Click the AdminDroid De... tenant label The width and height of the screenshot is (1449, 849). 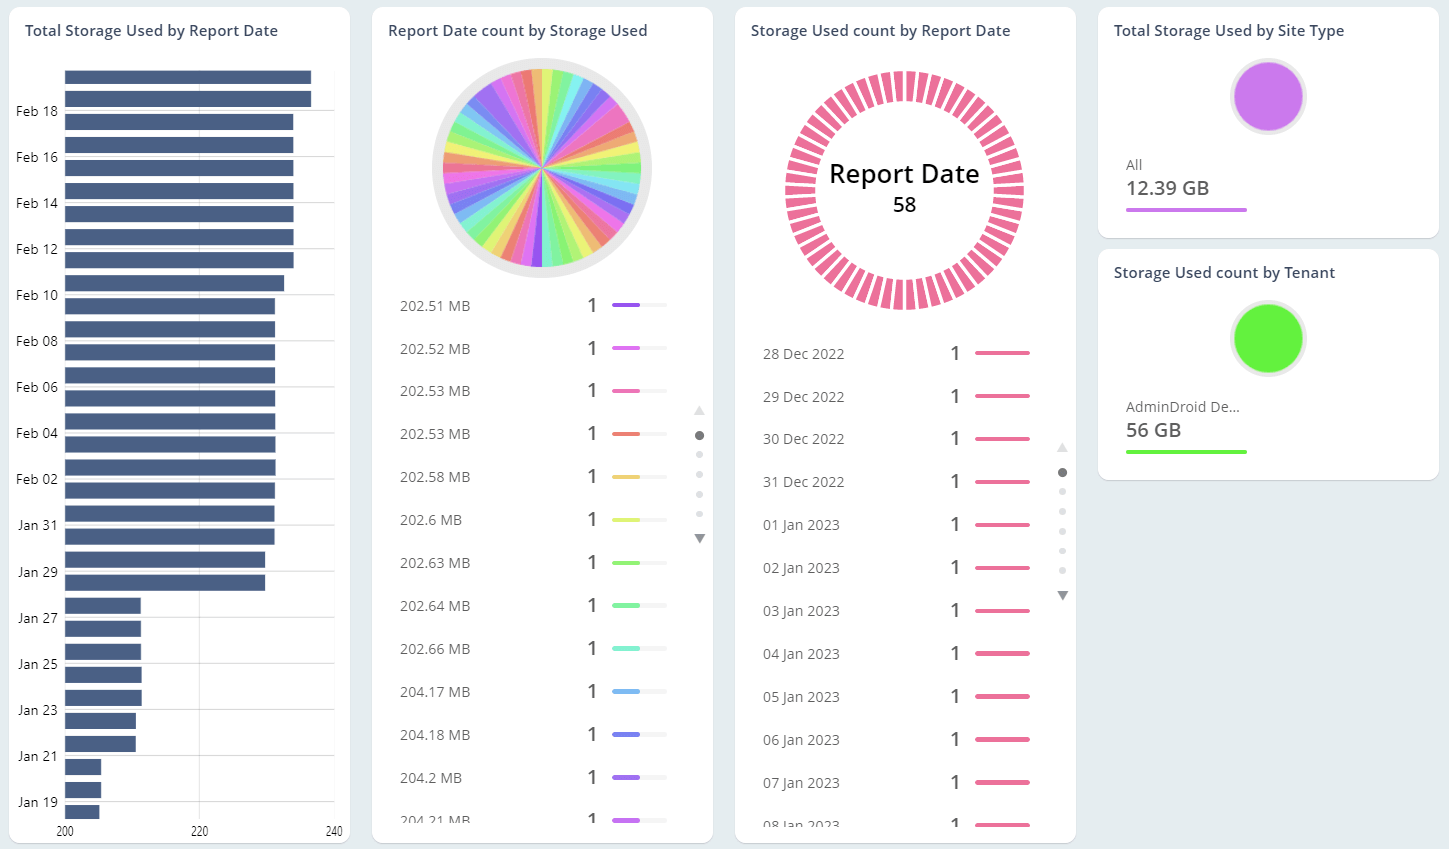tap(1182, 407)
